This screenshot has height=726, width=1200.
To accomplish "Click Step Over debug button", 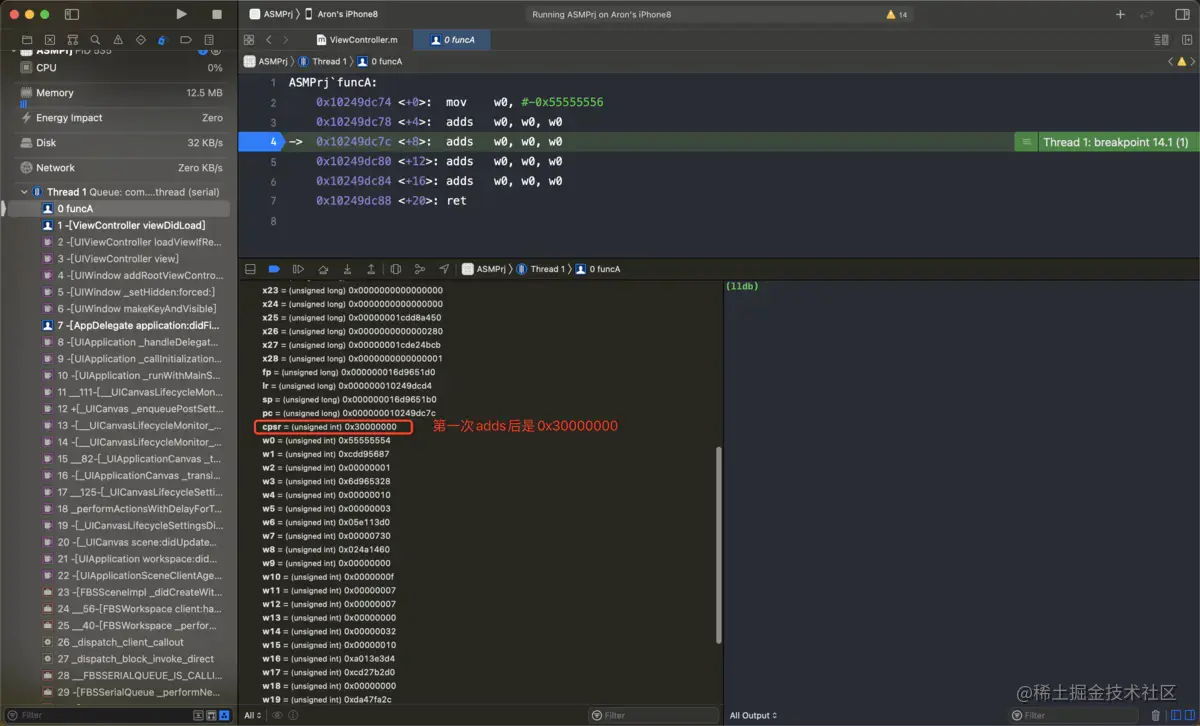I will [323, 269].
